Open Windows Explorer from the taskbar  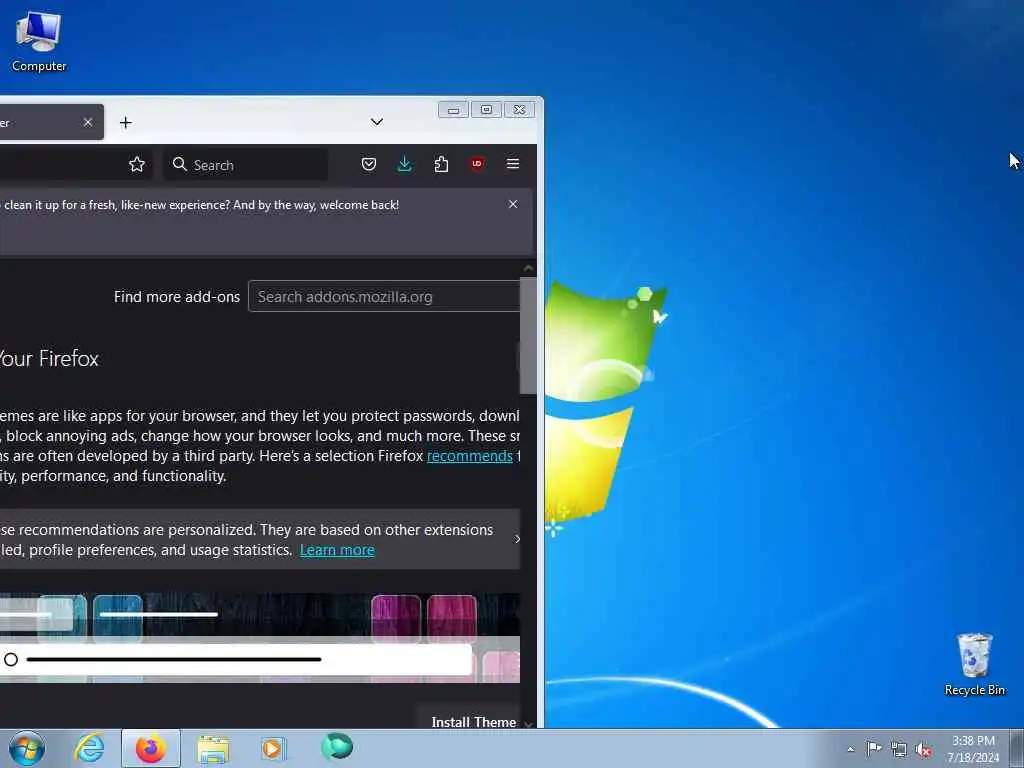(213, 749)
